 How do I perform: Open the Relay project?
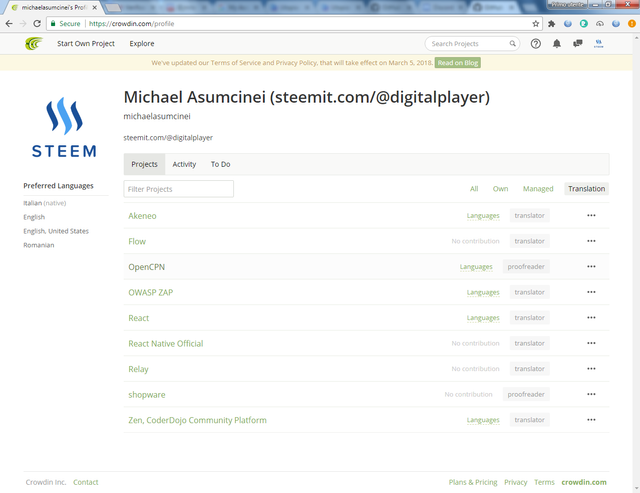pos(138,369)
